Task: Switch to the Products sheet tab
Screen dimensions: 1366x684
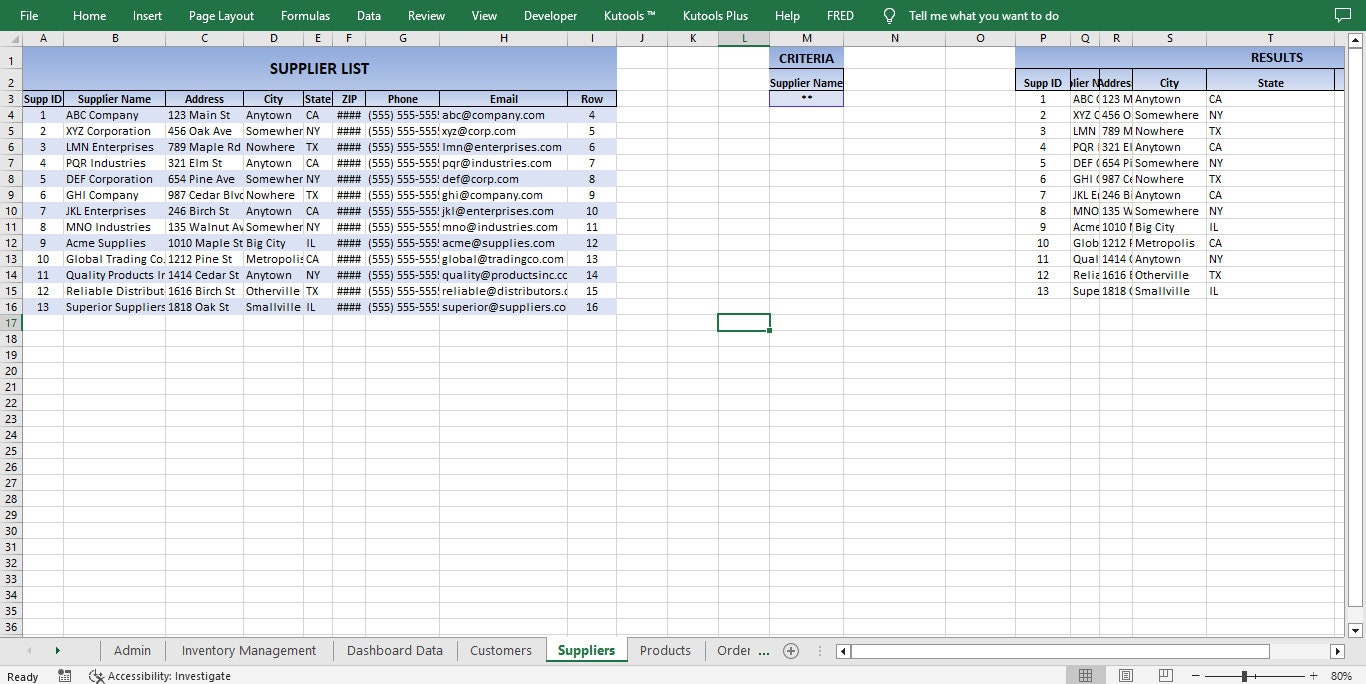Action: (665, 650)
